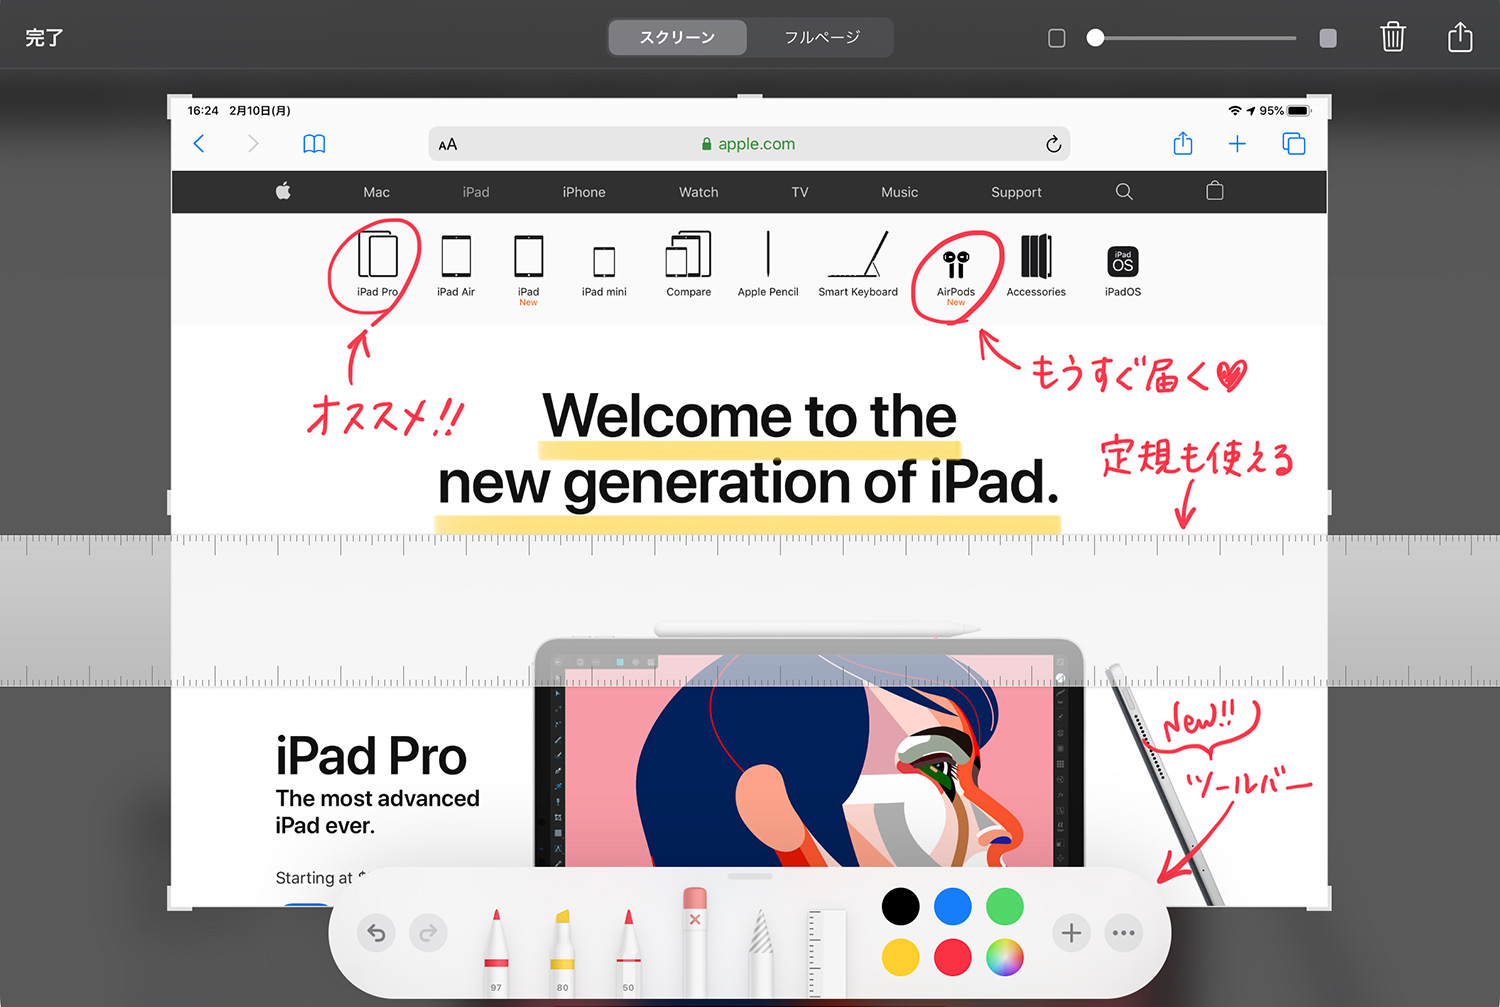Viewport: 1500px width, 1007px height.
Task: Switch to the フルページ tab
Action: (x=821, y=37)
